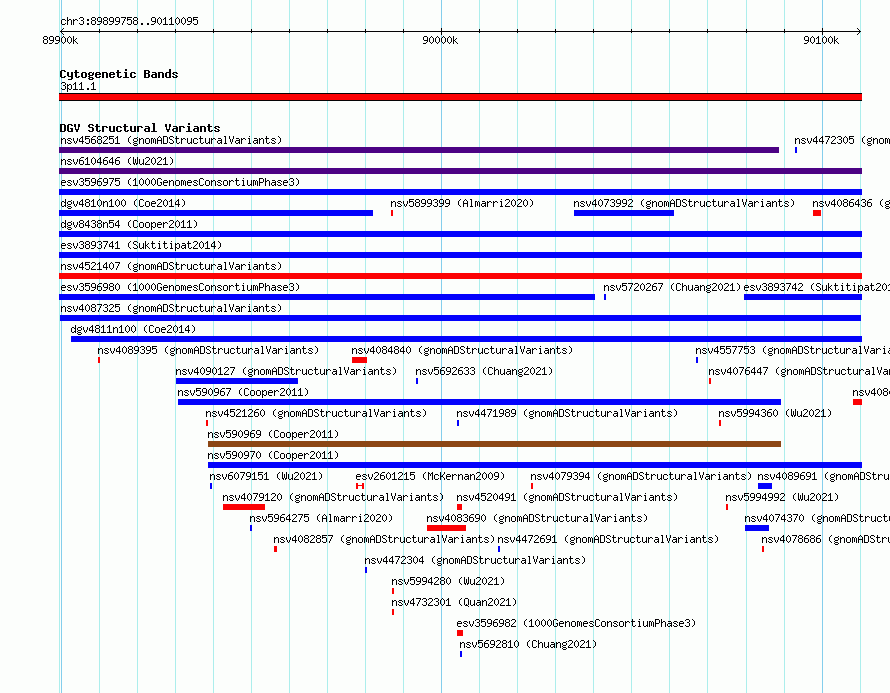The width and height of the screenshot is (890, 693).
Task: Click the blue bar beneath nsv4090127
Action: pyautogui.click(x=237, y=381)
